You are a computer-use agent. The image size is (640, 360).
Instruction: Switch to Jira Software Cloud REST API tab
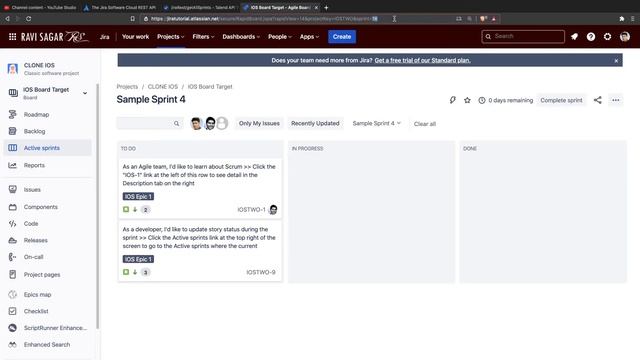pyautogui.click(x=120, y=7)
